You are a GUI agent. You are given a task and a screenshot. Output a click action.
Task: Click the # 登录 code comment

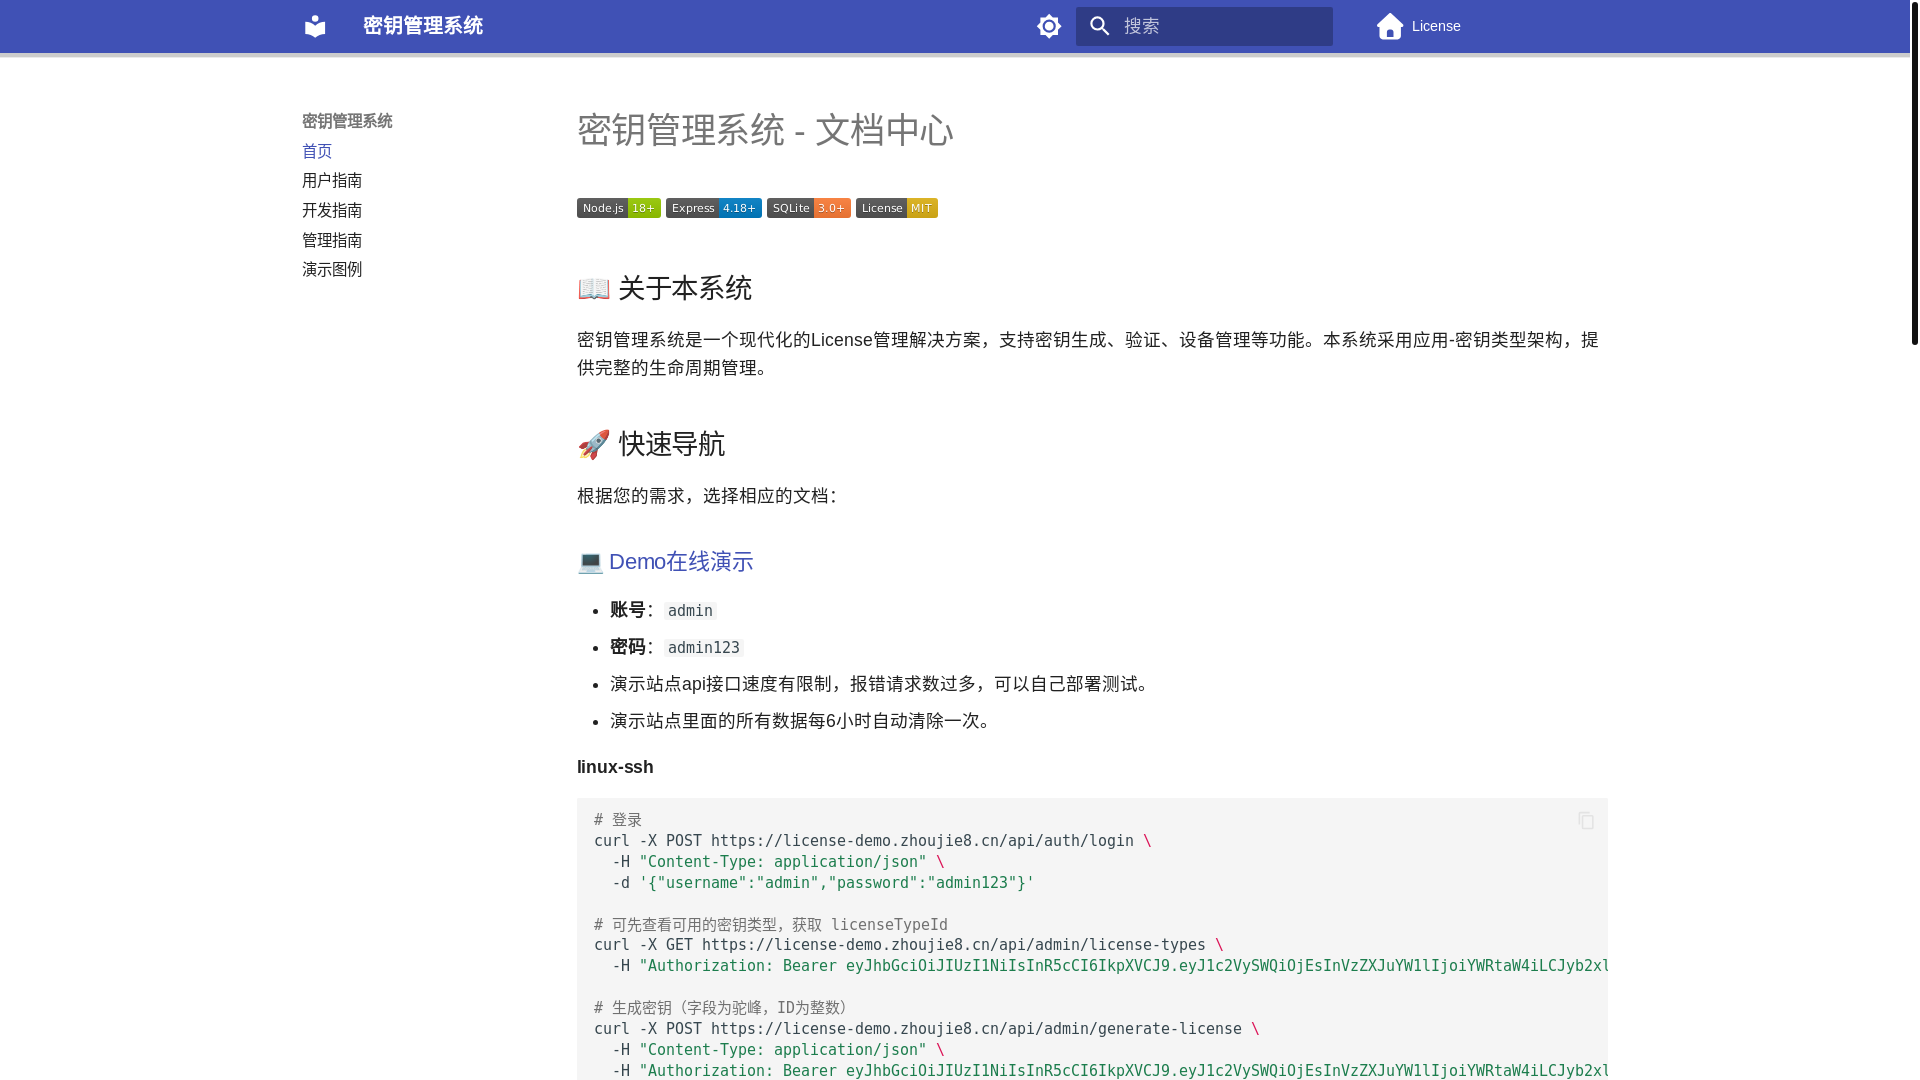(618, 820)
